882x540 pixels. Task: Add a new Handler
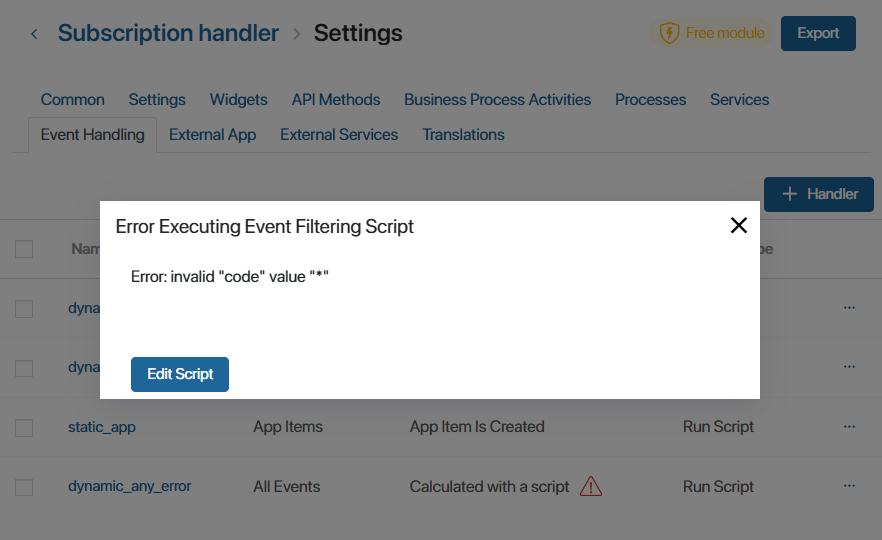click(x=818, y=194)
